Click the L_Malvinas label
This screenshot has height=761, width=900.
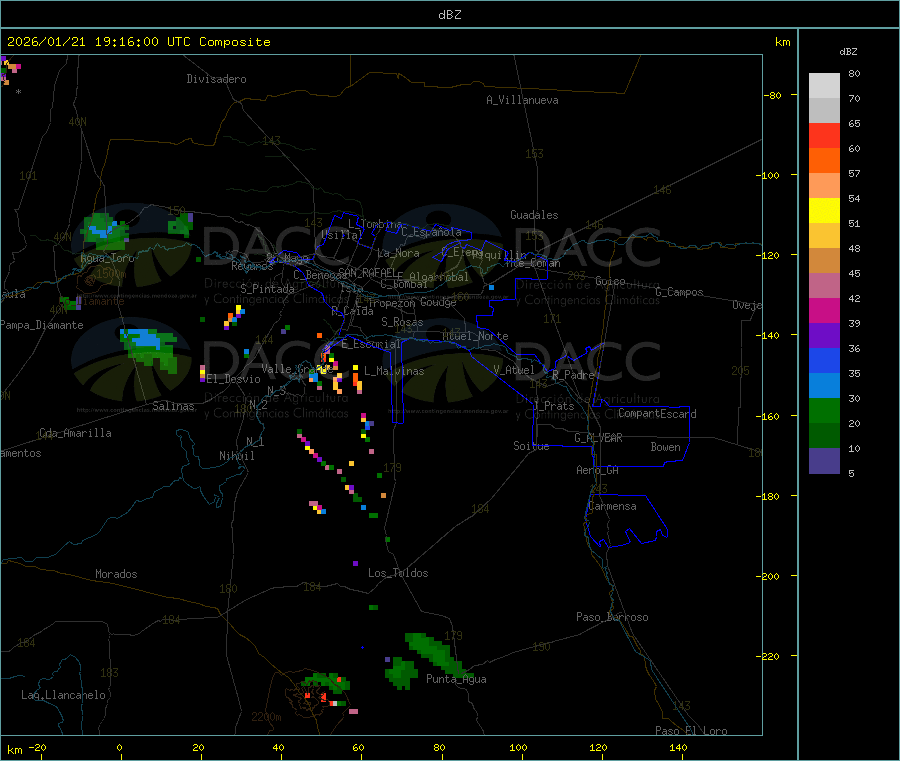(394, 371)
